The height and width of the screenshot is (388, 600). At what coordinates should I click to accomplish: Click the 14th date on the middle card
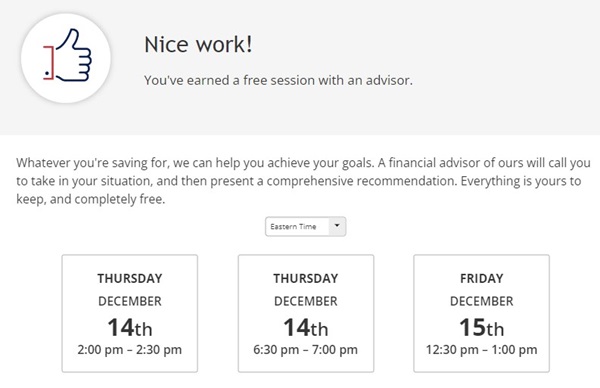(306, 328)
